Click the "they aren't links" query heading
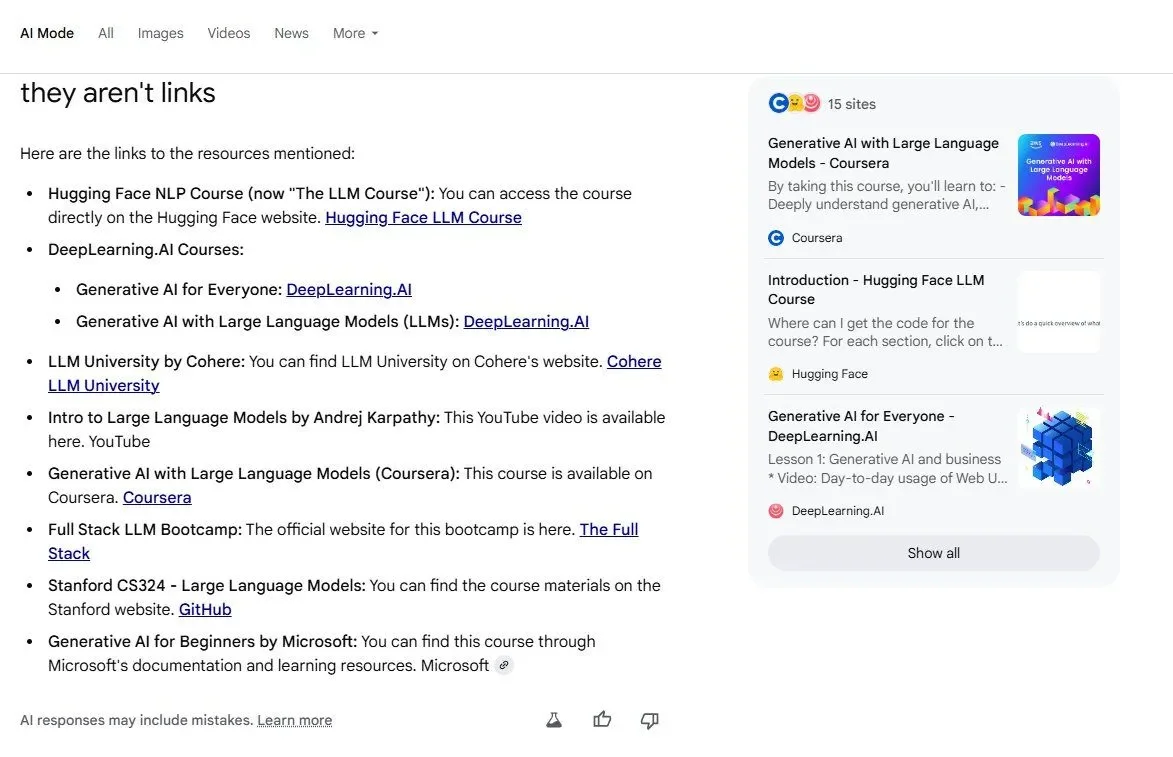 coord(118,93)
